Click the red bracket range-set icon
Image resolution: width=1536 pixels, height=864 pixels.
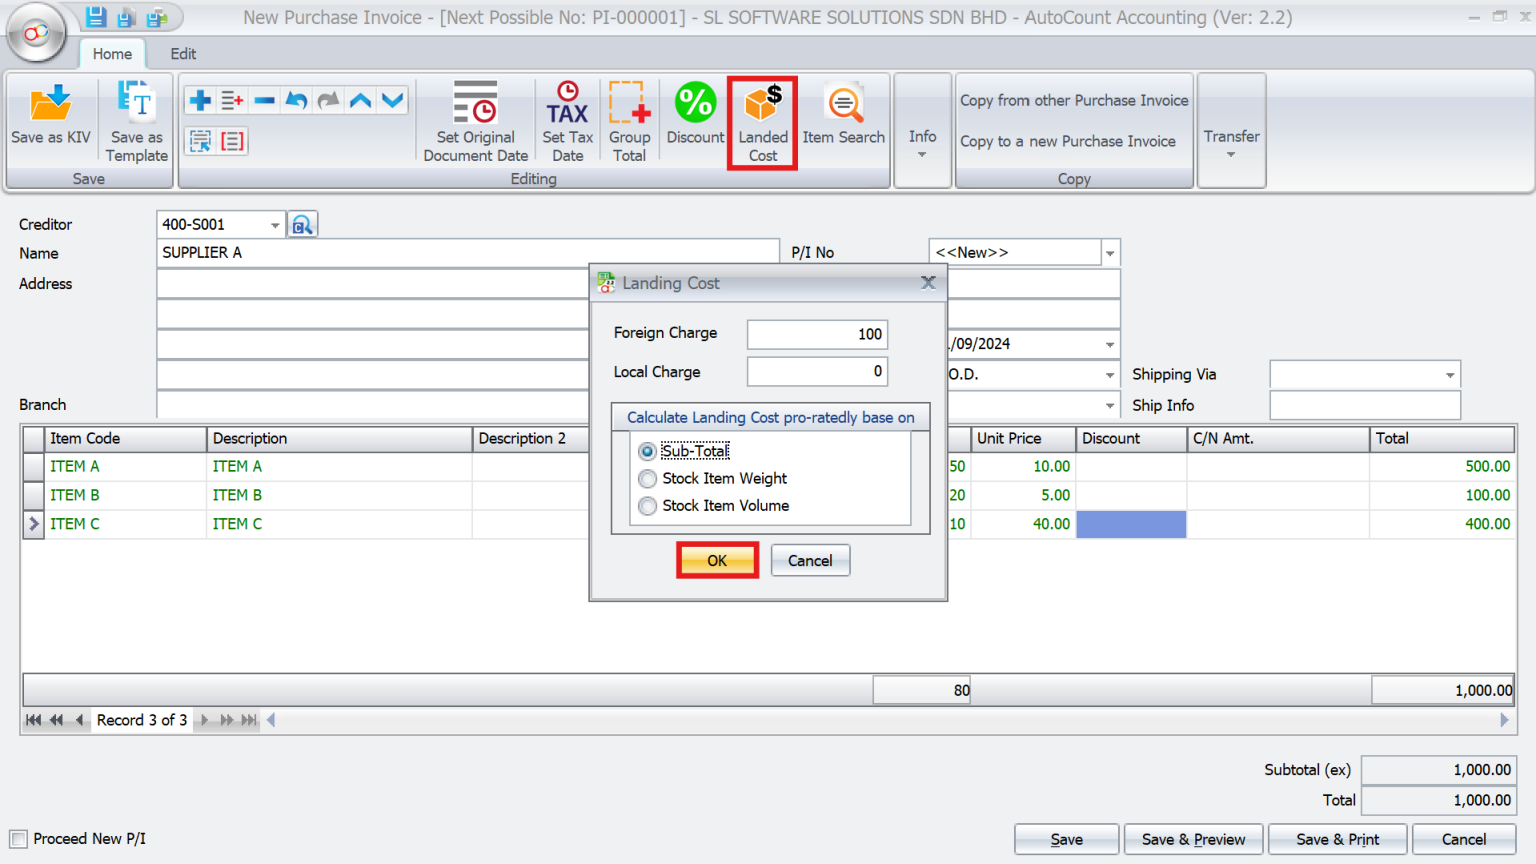tap(233, 141)
